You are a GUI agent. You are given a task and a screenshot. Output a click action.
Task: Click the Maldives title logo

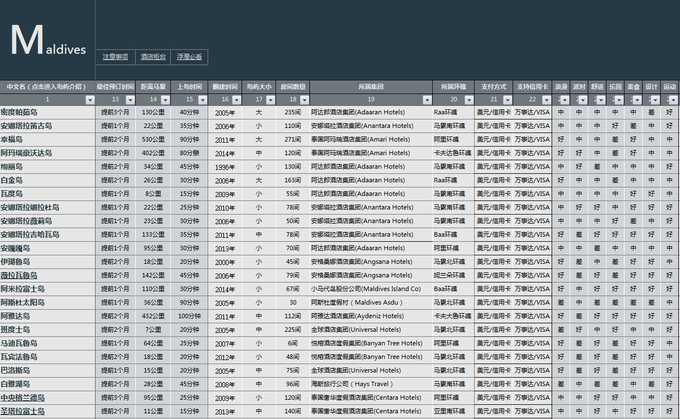pyautogui.click(x=48, y=40)
